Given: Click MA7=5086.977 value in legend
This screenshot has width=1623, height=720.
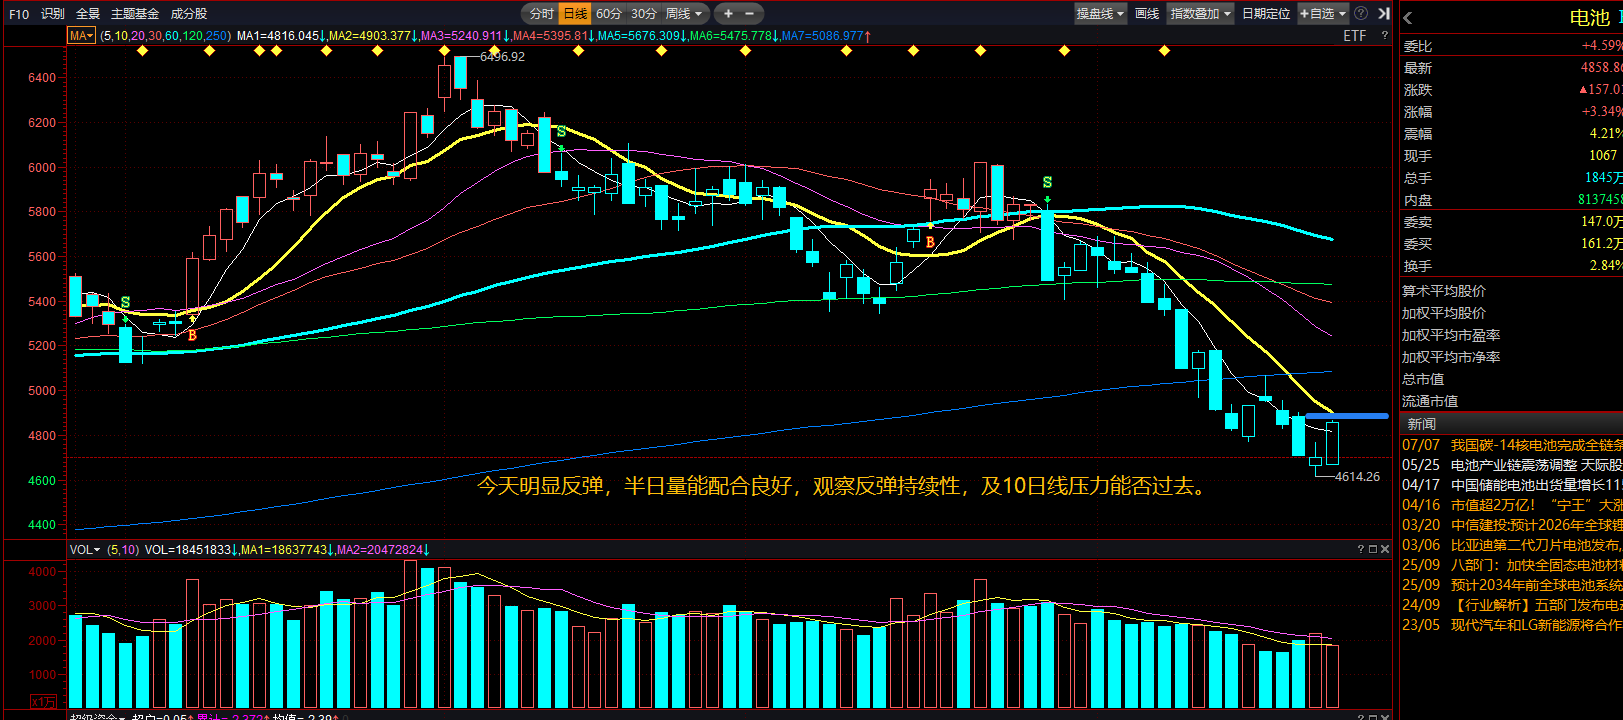Looking at the screenshot, I should pos(822,36).
